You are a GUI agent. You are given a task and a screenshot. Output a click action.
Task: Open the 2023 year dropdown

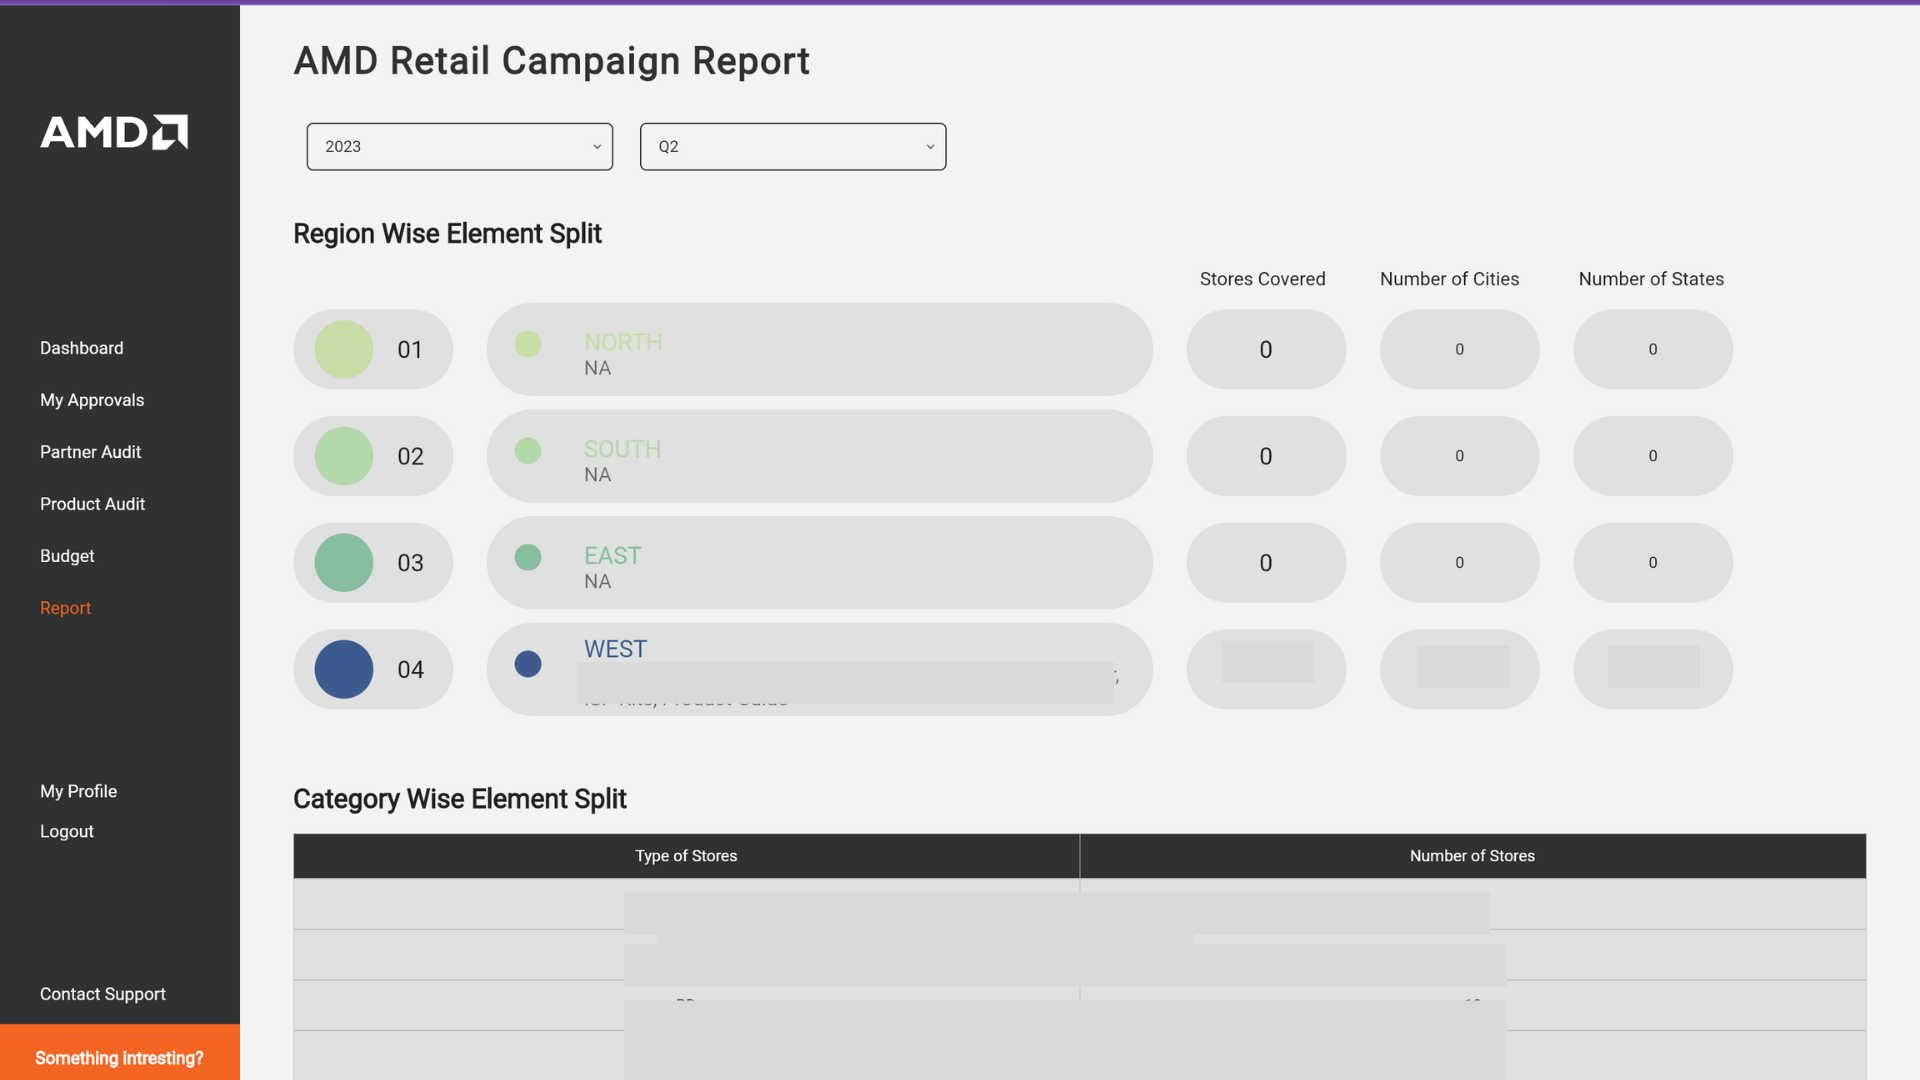click(x=460, y=147)
